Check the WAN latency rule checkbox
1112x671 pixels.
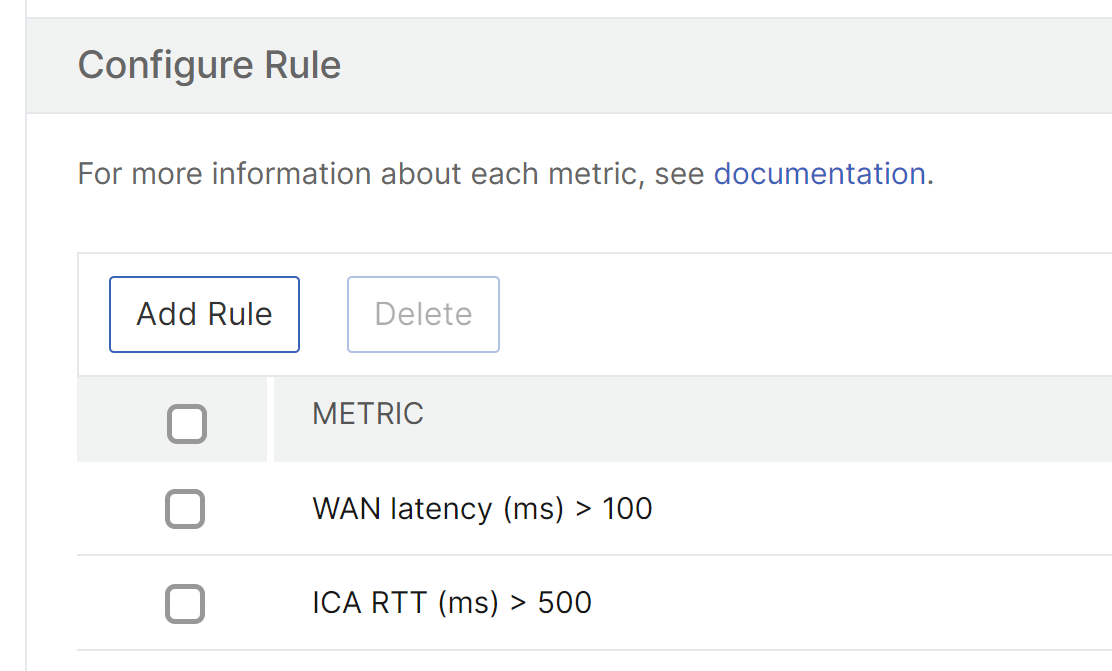click(x=185, y=509)
